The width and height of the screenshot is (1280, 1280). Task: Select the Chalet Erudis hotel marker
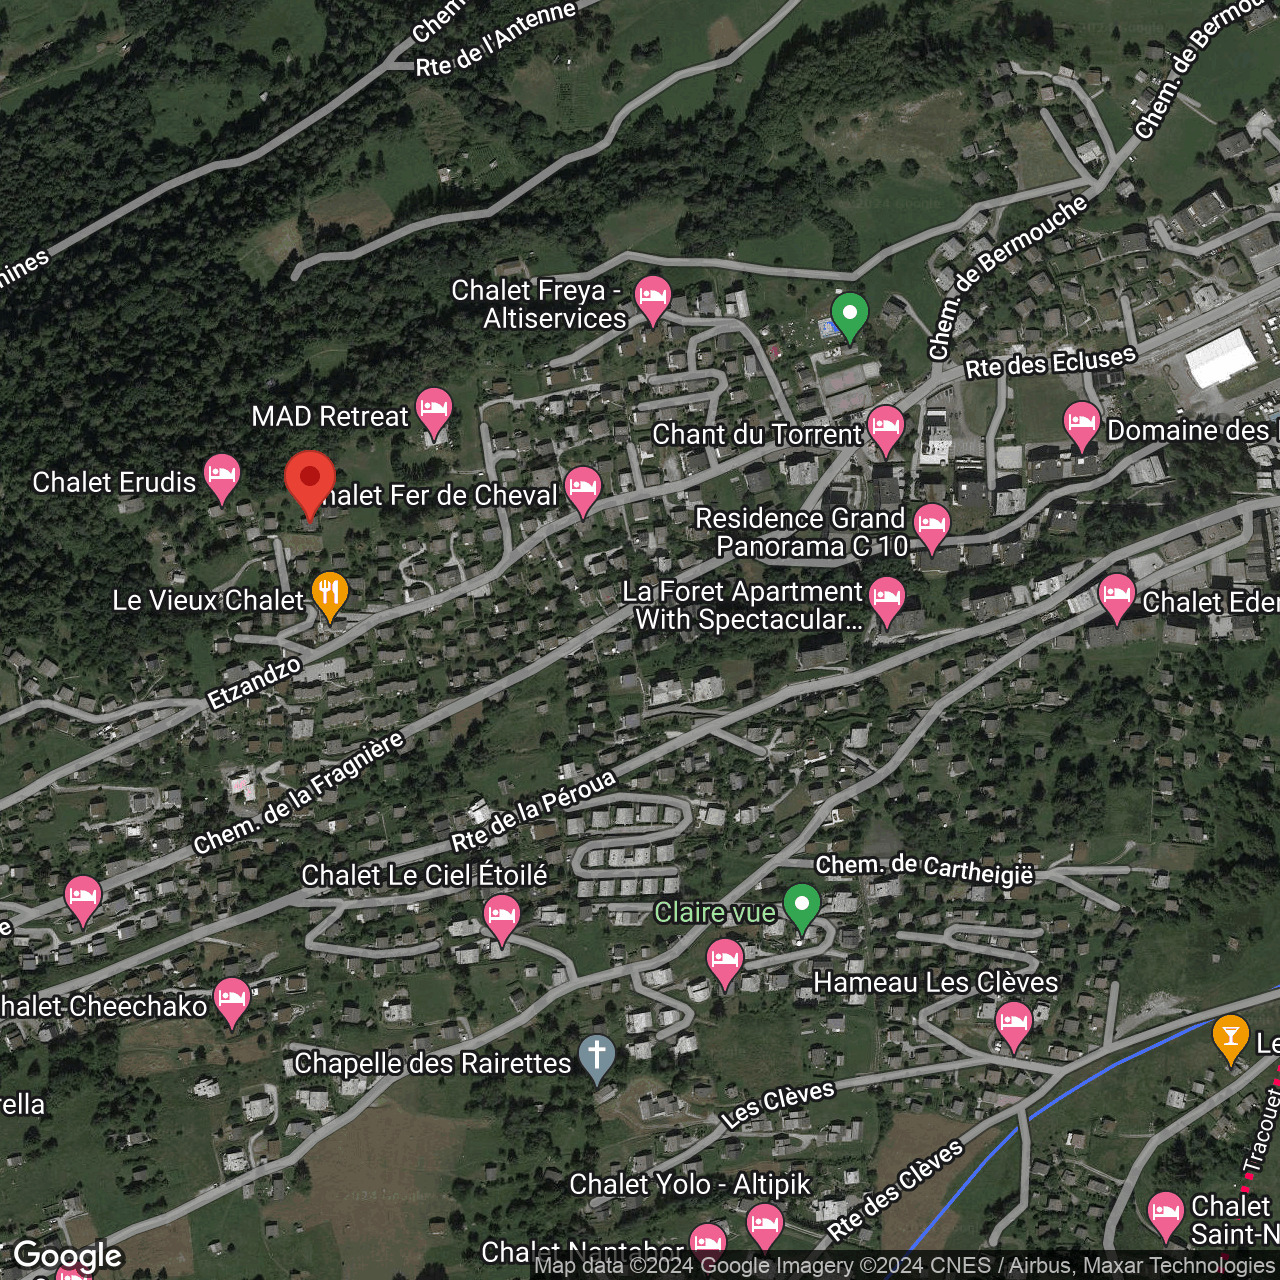(x=222, y=479)
